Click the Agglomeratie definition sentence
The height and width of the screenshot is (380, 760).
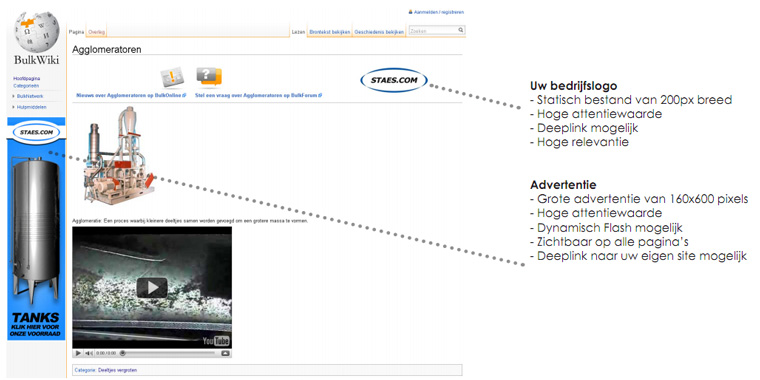point(190,221)
